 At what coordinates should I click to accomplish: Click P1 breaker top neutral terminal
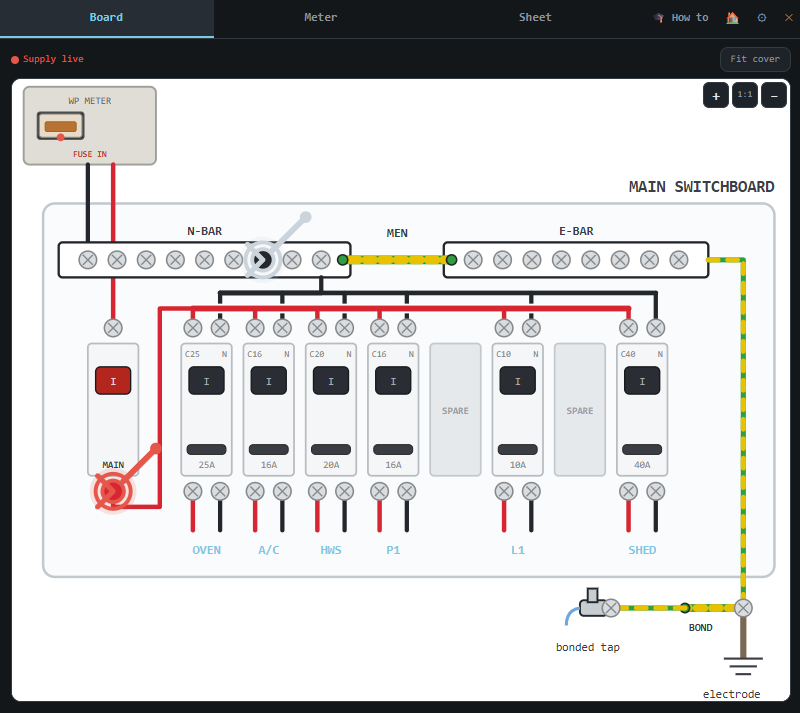407,328
